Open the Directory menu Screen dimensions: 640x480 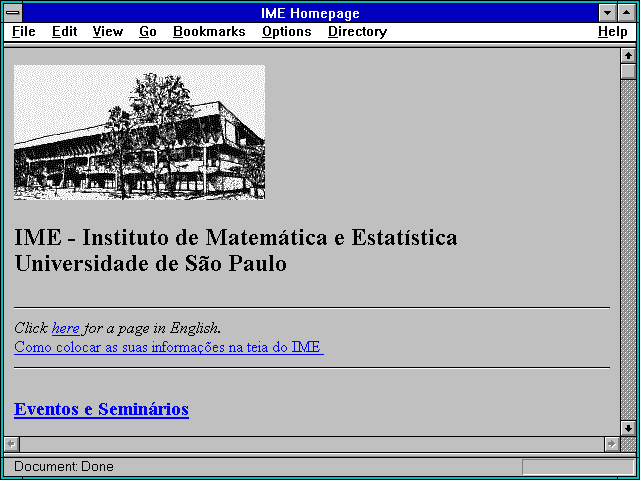pos(358,32)
